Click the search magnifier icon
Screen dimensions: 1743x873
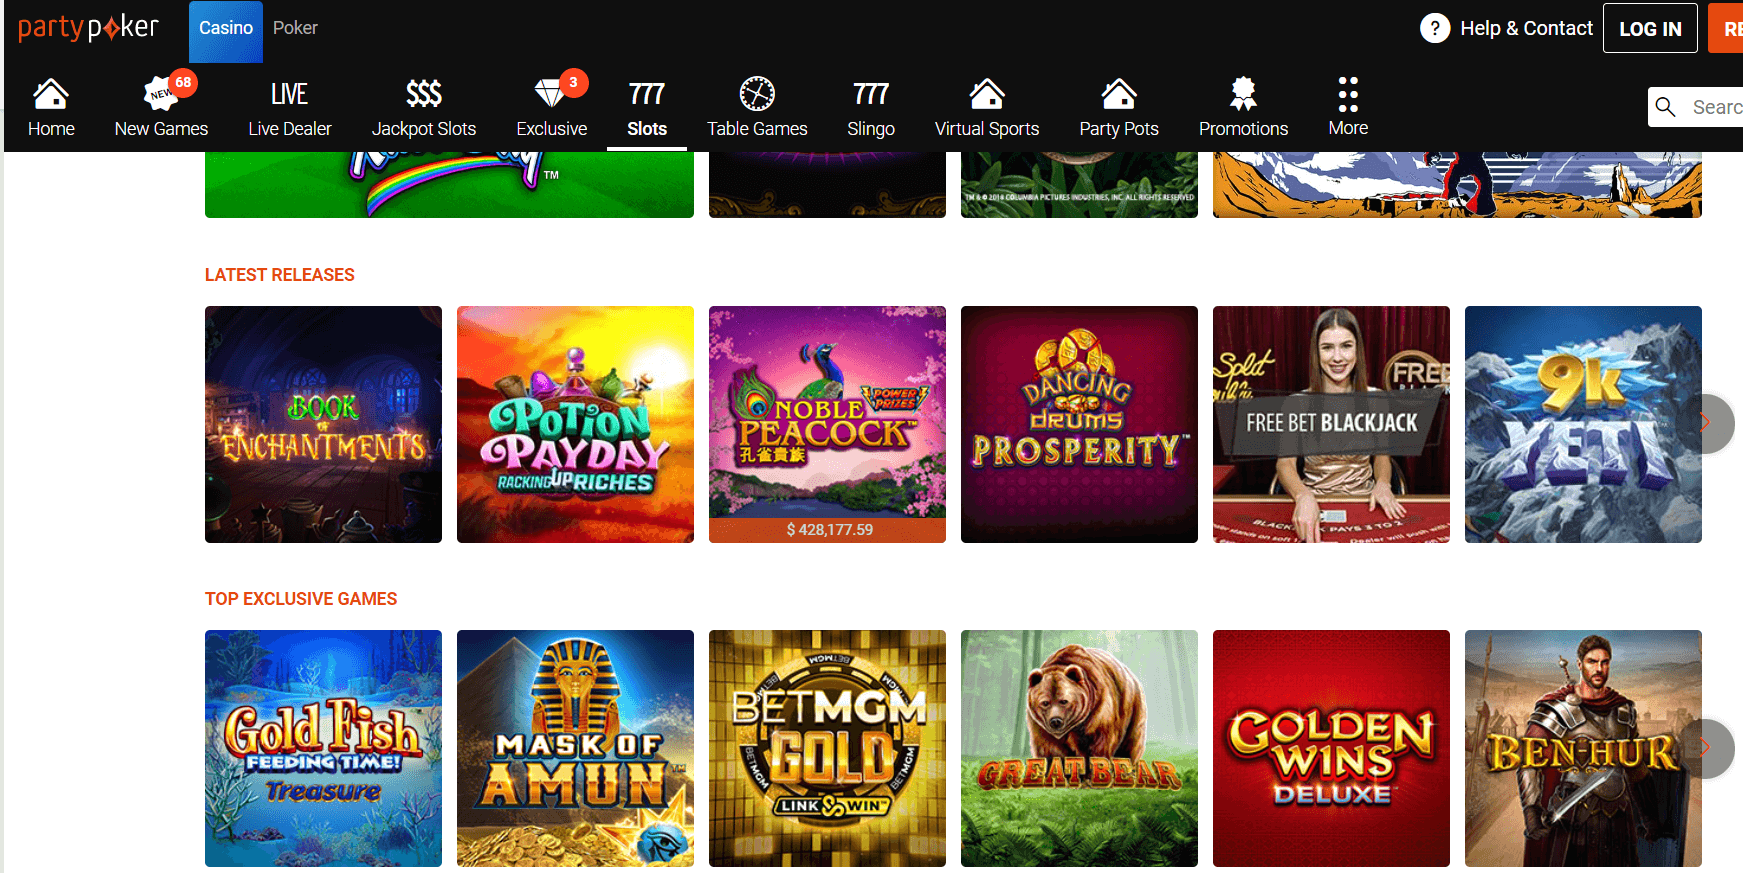click(x=1666, y=107)
